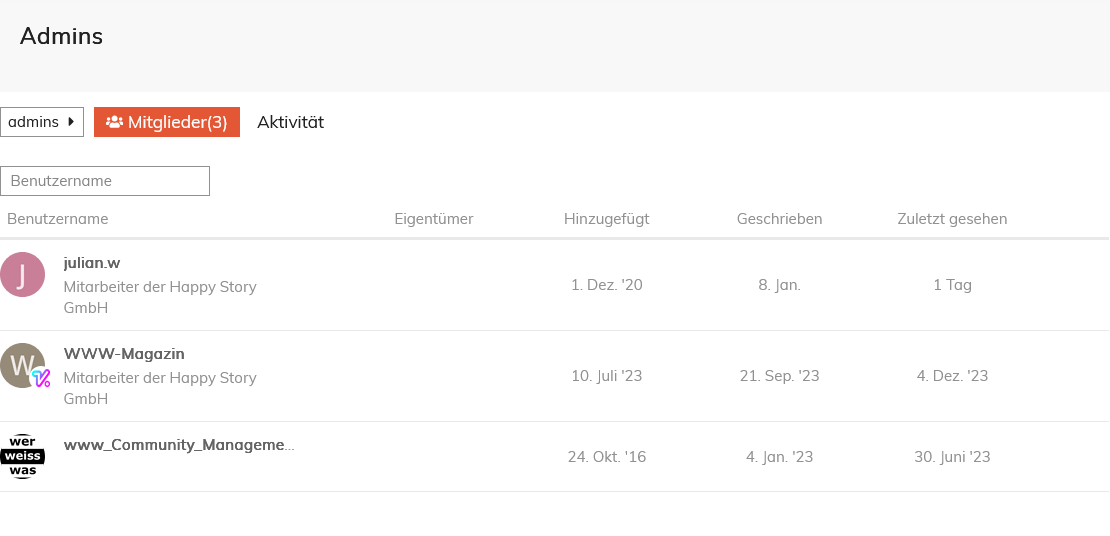Image resolution: width=1110 pixels, height=536 pixels.
Task: Open the julian.w profile link
Action: (x=92, y=263)
